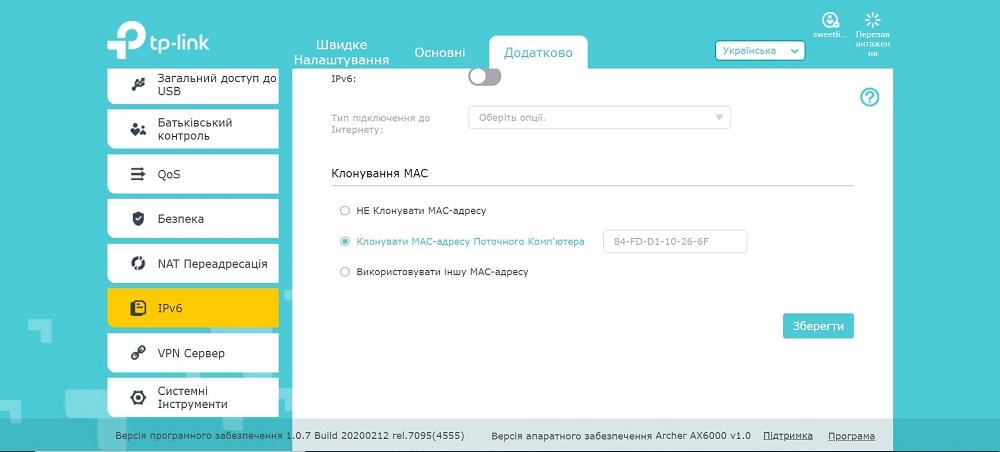Open the Тип підключення до Інтернету dropdown

pyautogui.click(x=599, y=118)
